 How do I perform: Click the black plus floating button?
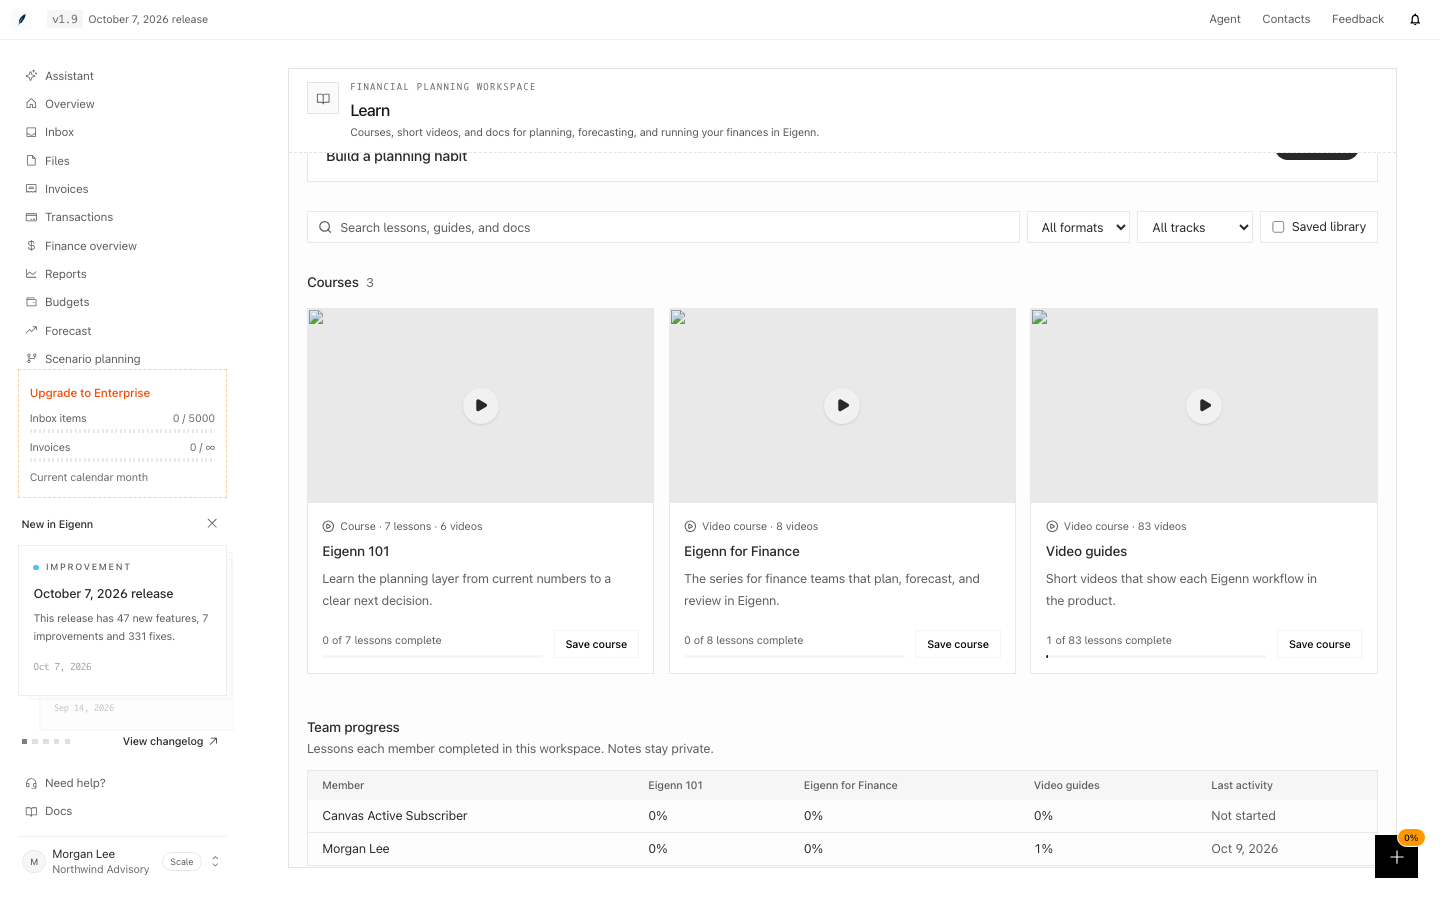(1396, 857)
